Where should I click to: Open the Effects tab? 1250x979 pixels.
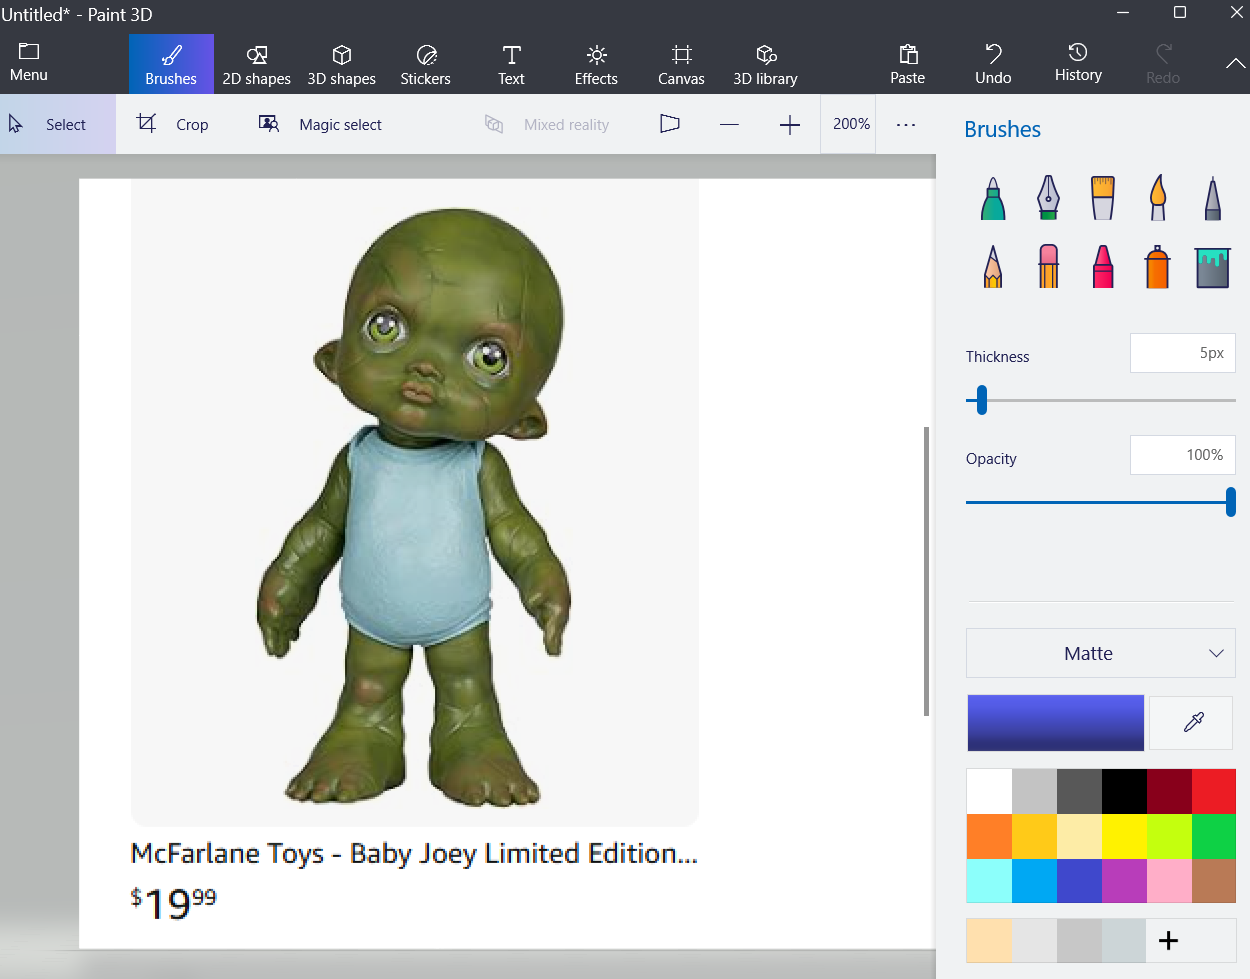coord(596,64)
